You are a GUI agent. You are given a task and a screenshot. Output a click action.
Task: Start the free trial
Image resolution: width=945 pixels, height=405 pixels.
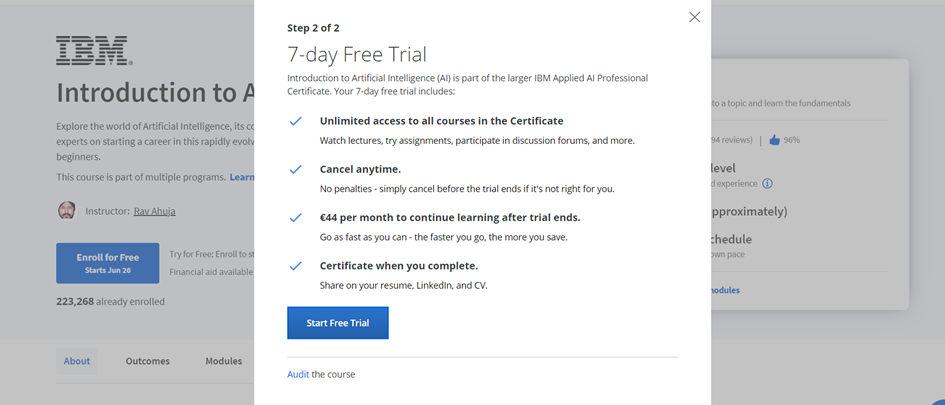(338, 323)
